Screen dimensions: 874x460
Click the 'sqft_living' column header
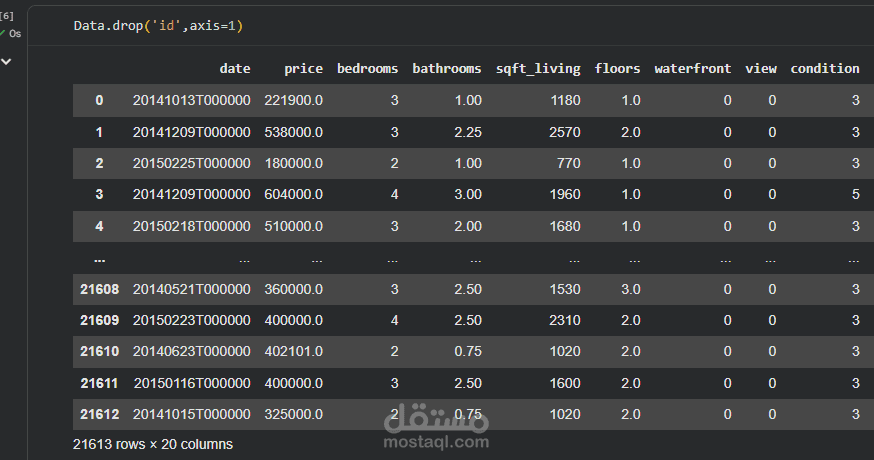[538, 69]
